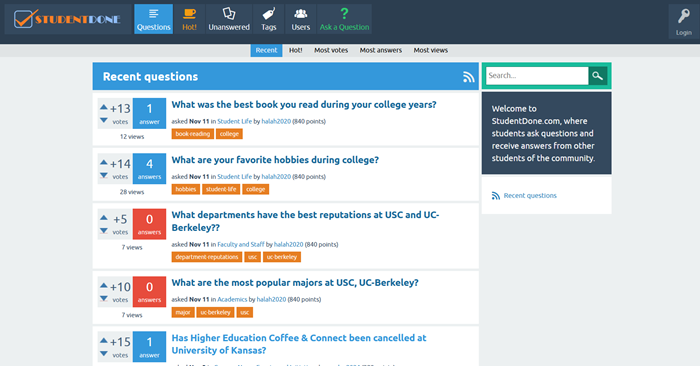Screen dimensions: 700x366
Task: Upvote the Coffee & Connect question
Action: 104,341
